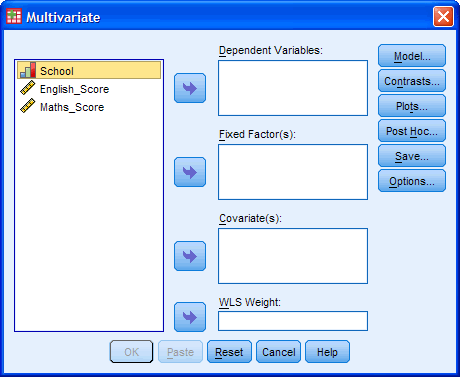Open the Options... dialog
This screenshot has width=460, height=377.
412,181
